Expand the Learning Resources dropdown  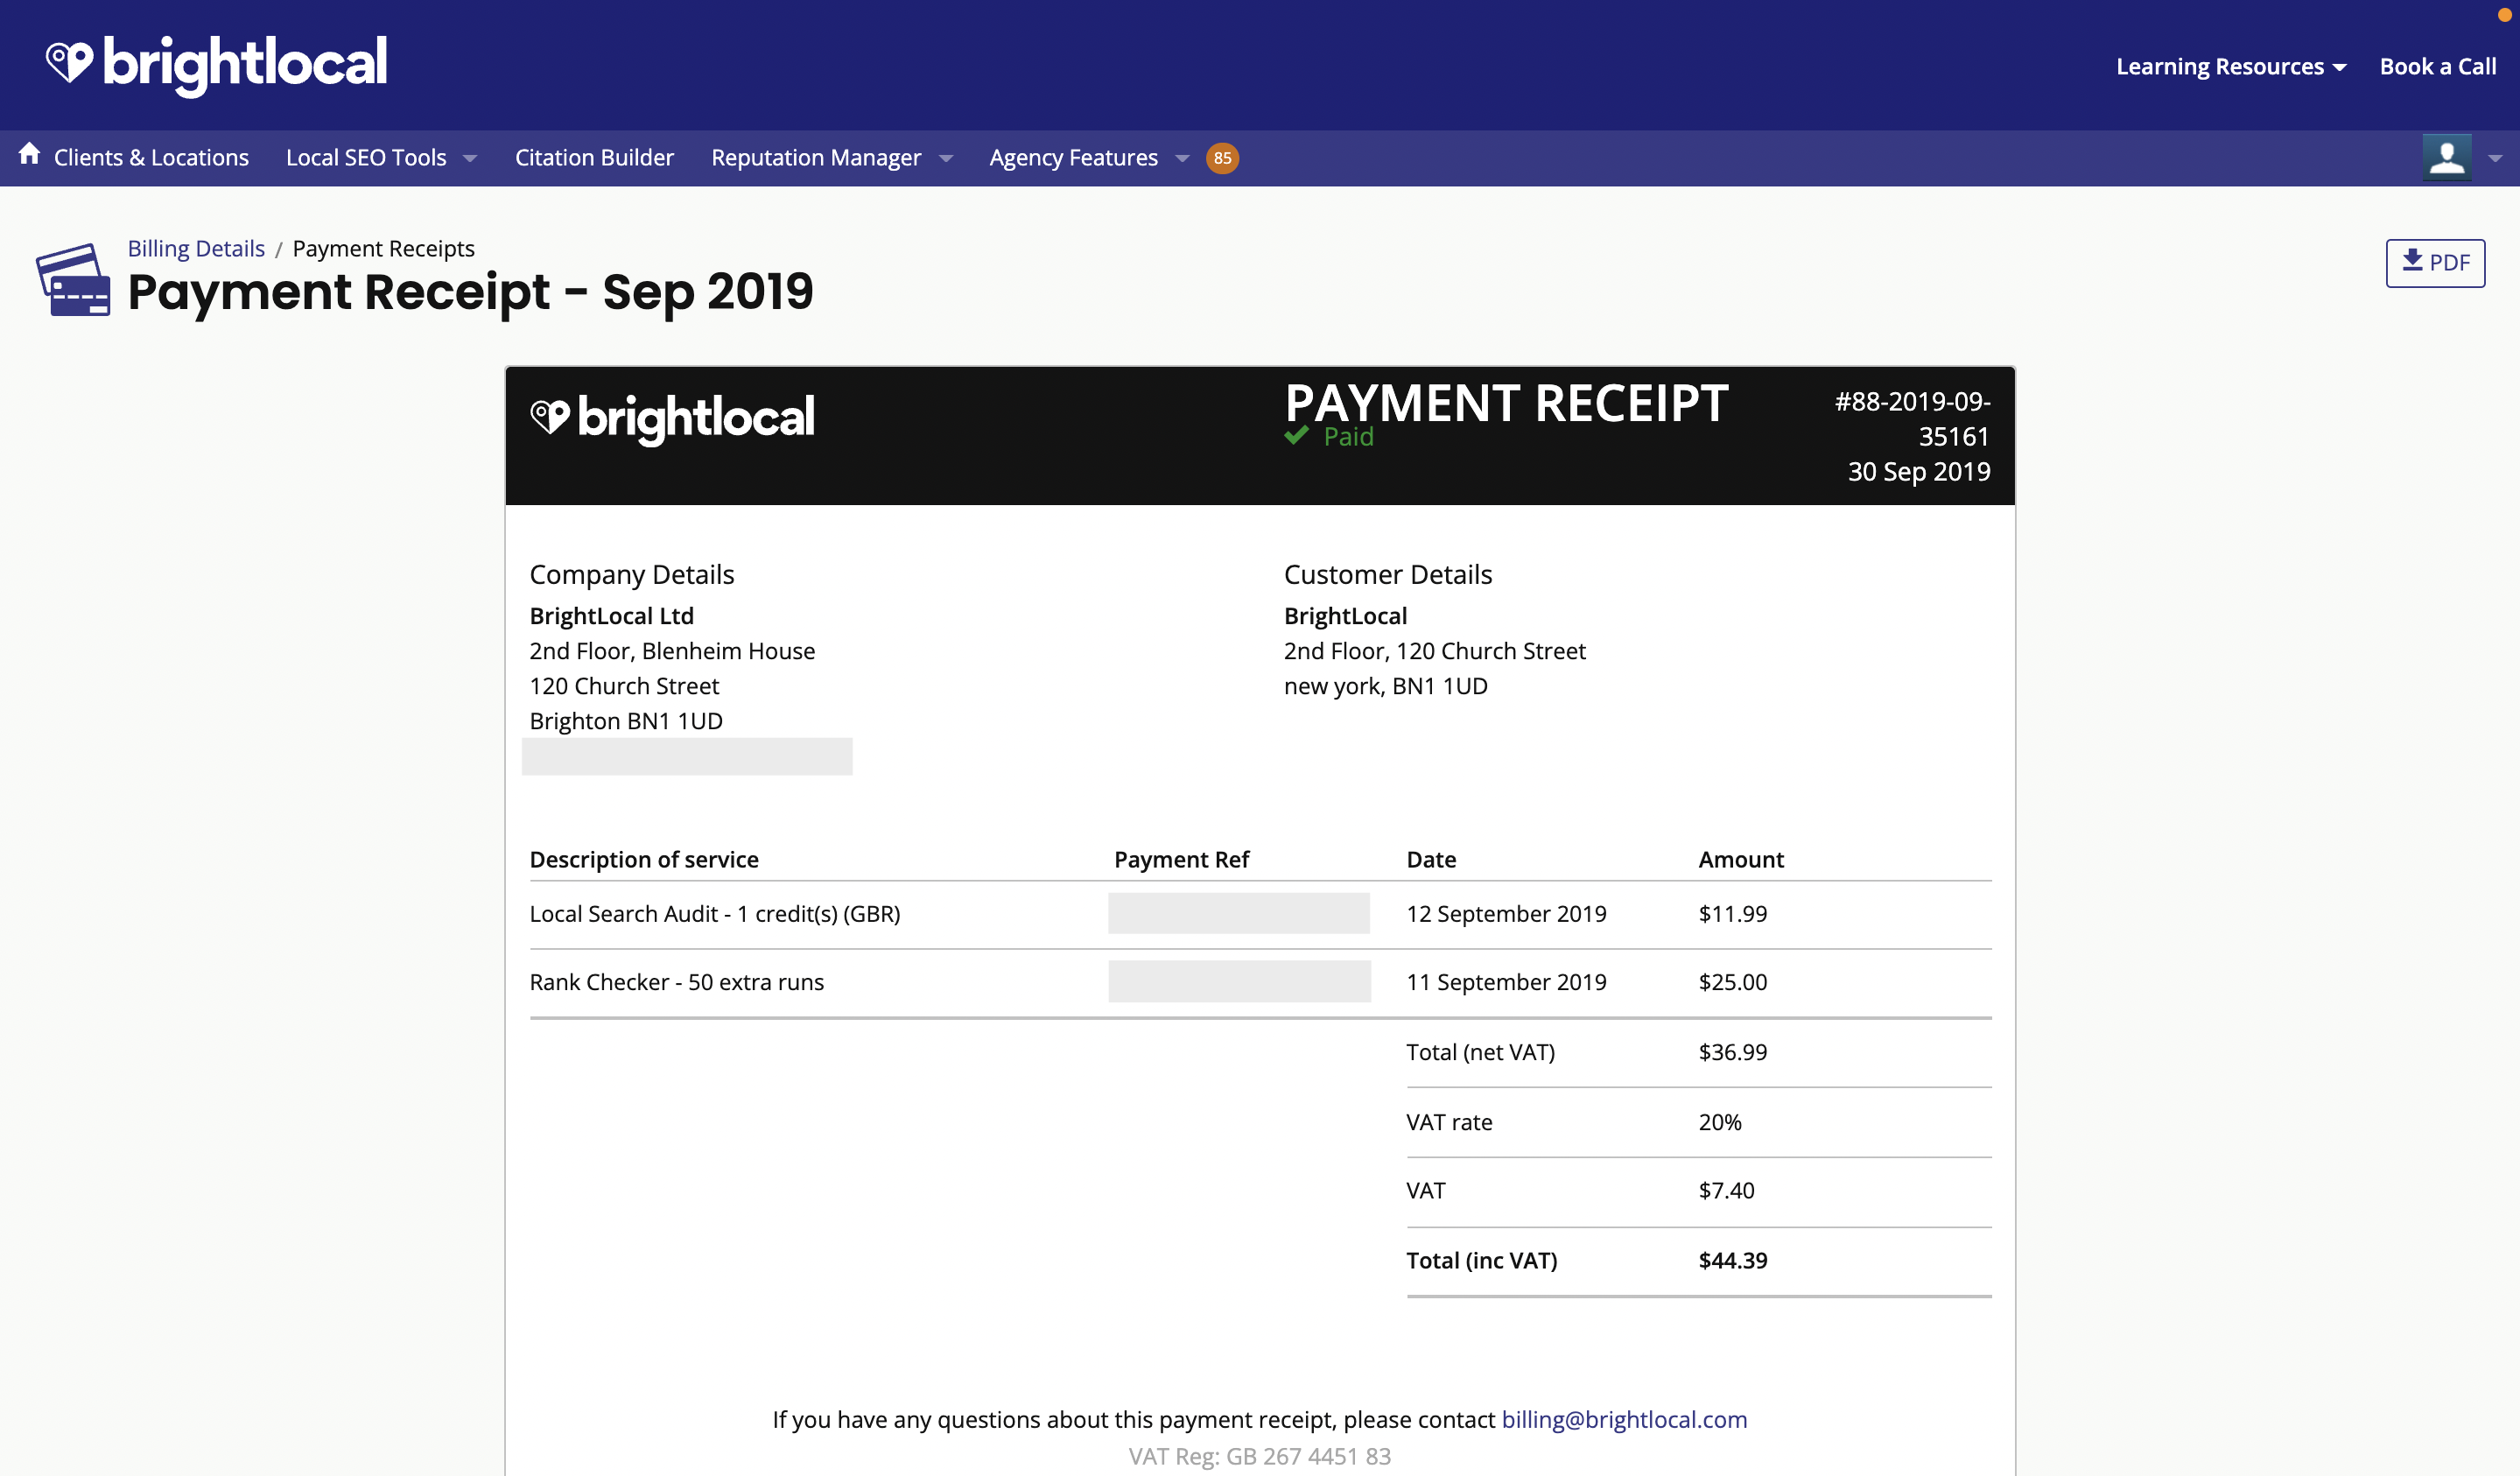pos(2231,66)
